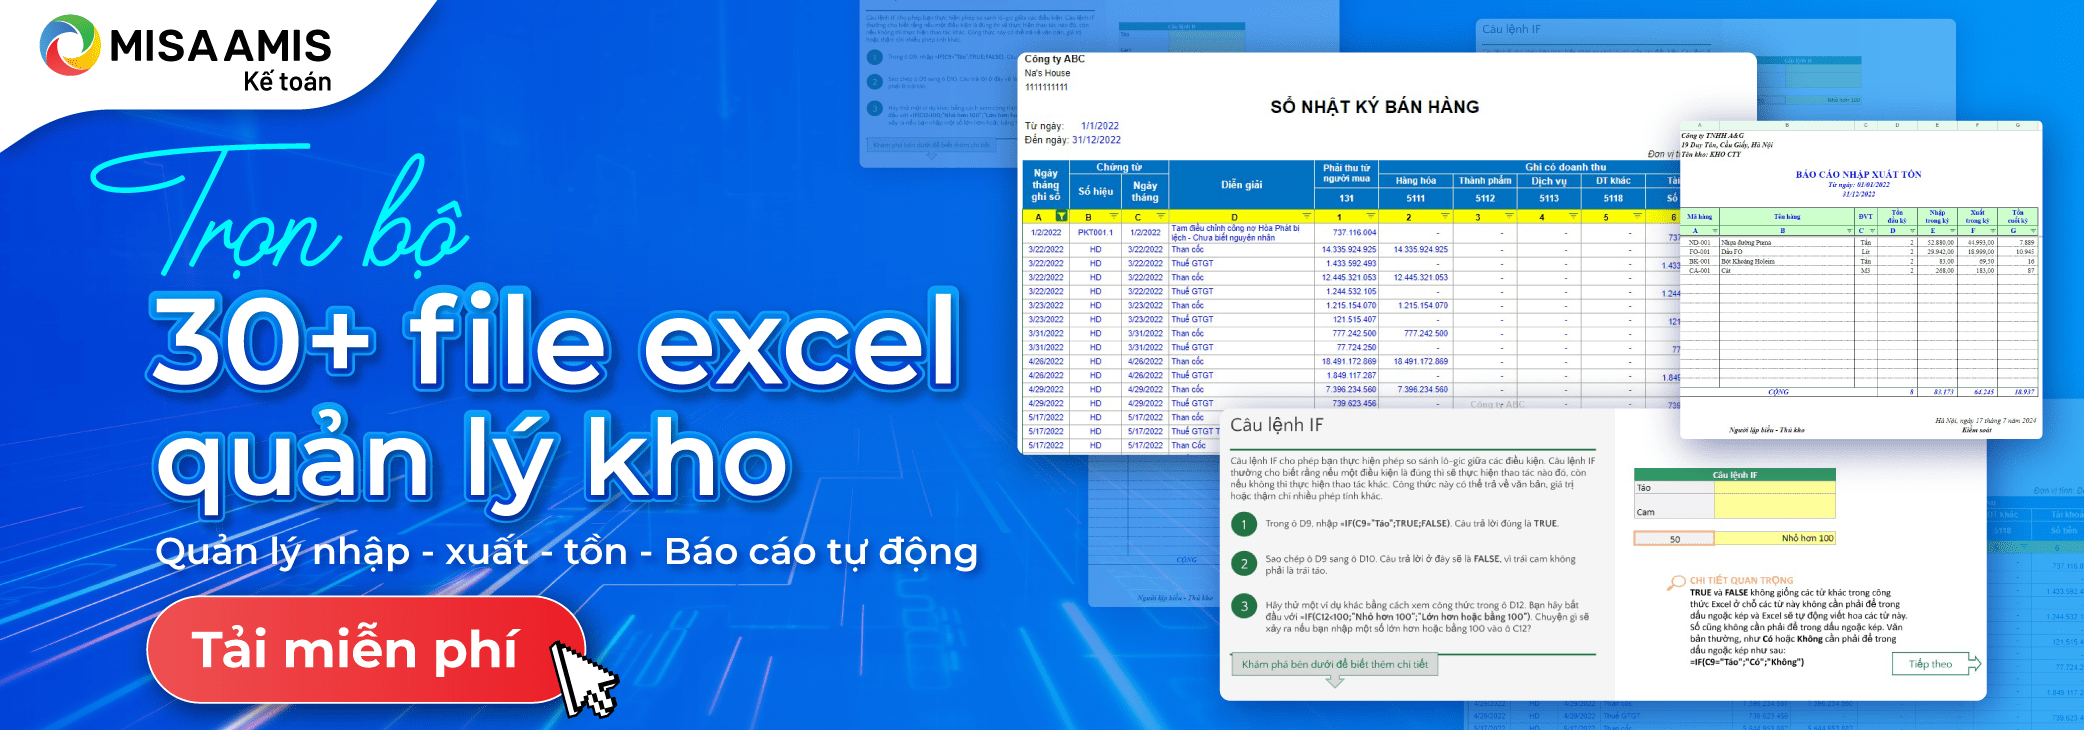Open Xuất trong kỳ filter dropdown in inventory report
Image resolution: width=2084 pixels, height=730 pixels.
point(1993,231)
